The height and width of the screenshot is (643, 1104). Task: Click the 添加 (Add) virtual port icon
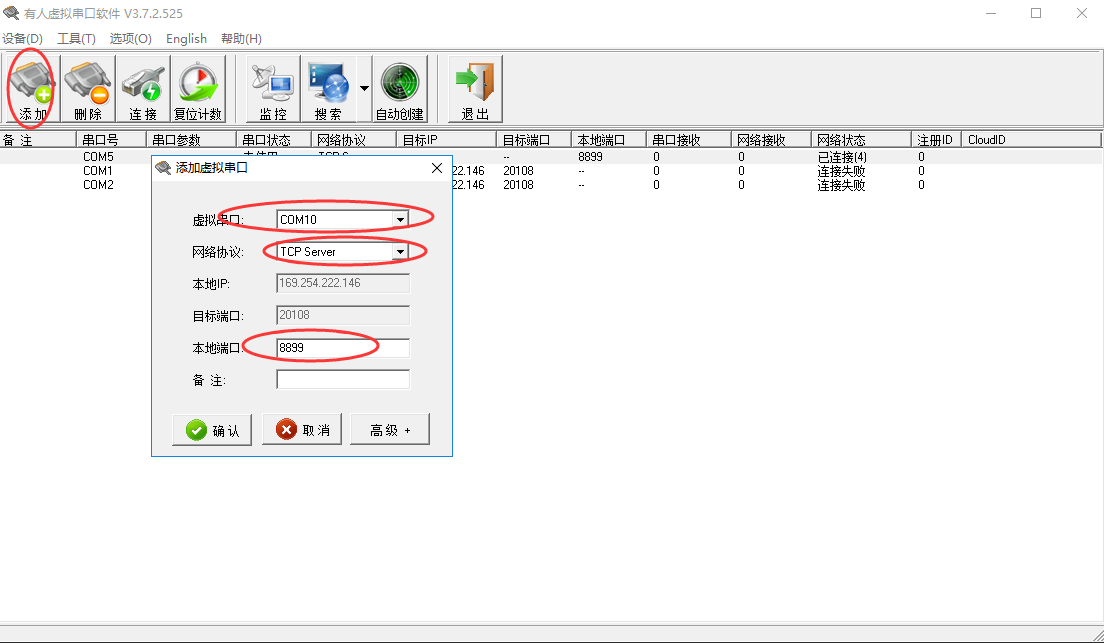[32, 89]
